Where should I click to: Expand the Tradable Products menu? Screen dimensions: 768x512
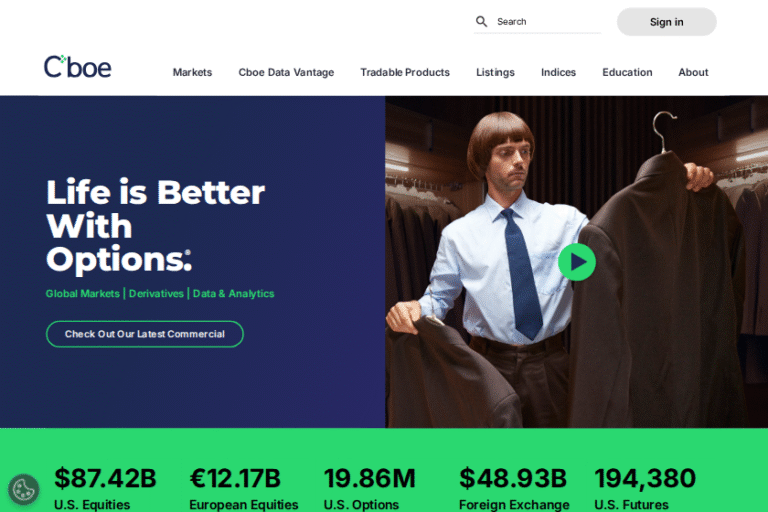[x=405, y=73]
